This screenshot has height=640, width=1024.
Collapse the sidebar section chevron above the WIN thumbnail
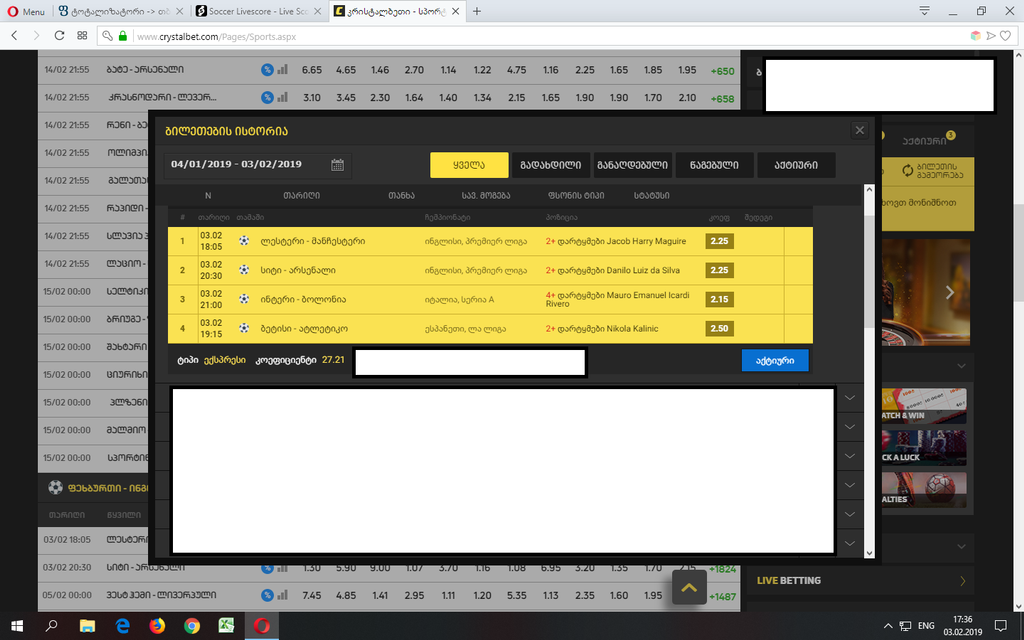tap(961, 366)
